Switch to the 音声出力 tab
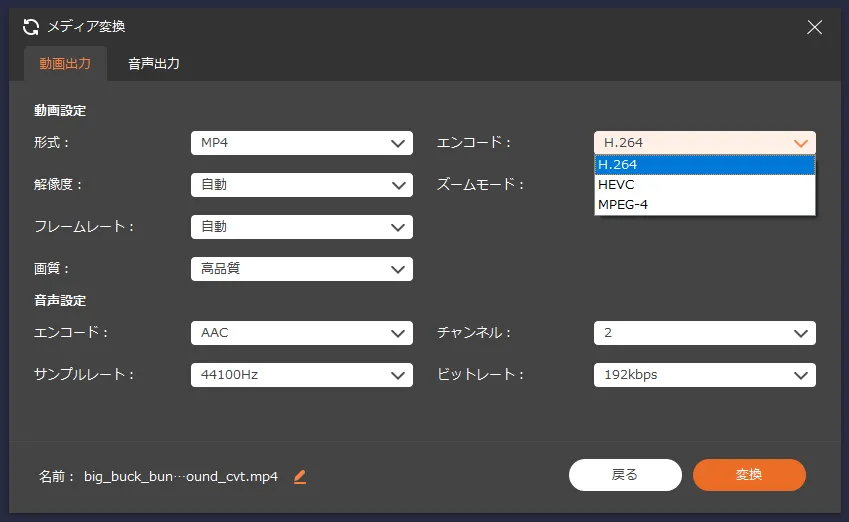This screenshot has height=522, width=849. point(153,64)
